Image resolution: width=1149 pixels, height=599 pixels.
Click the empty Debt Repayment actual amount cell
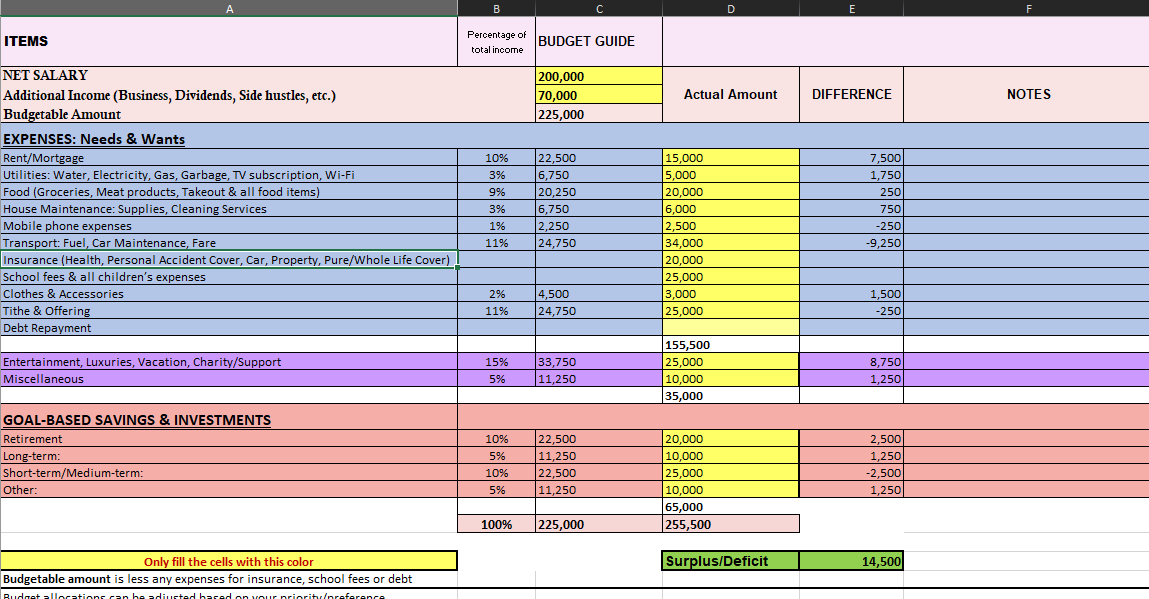point(730,328)
